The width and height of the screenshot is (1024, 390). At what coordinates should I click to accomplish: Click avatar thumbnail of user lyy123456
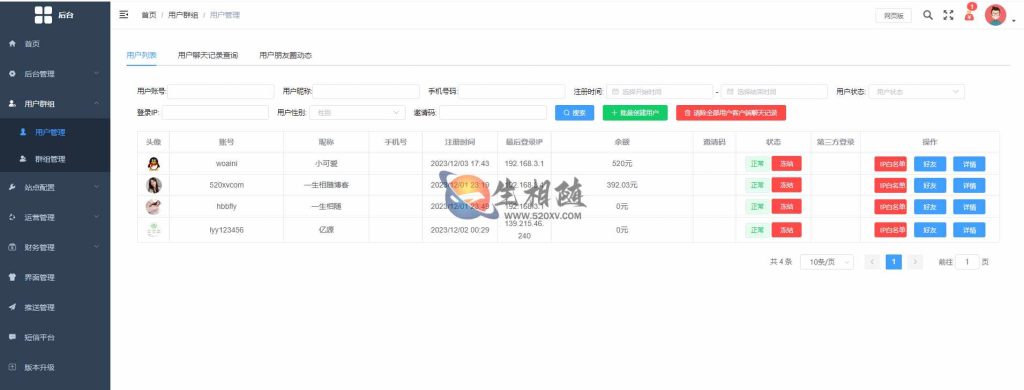coord(153,230)
